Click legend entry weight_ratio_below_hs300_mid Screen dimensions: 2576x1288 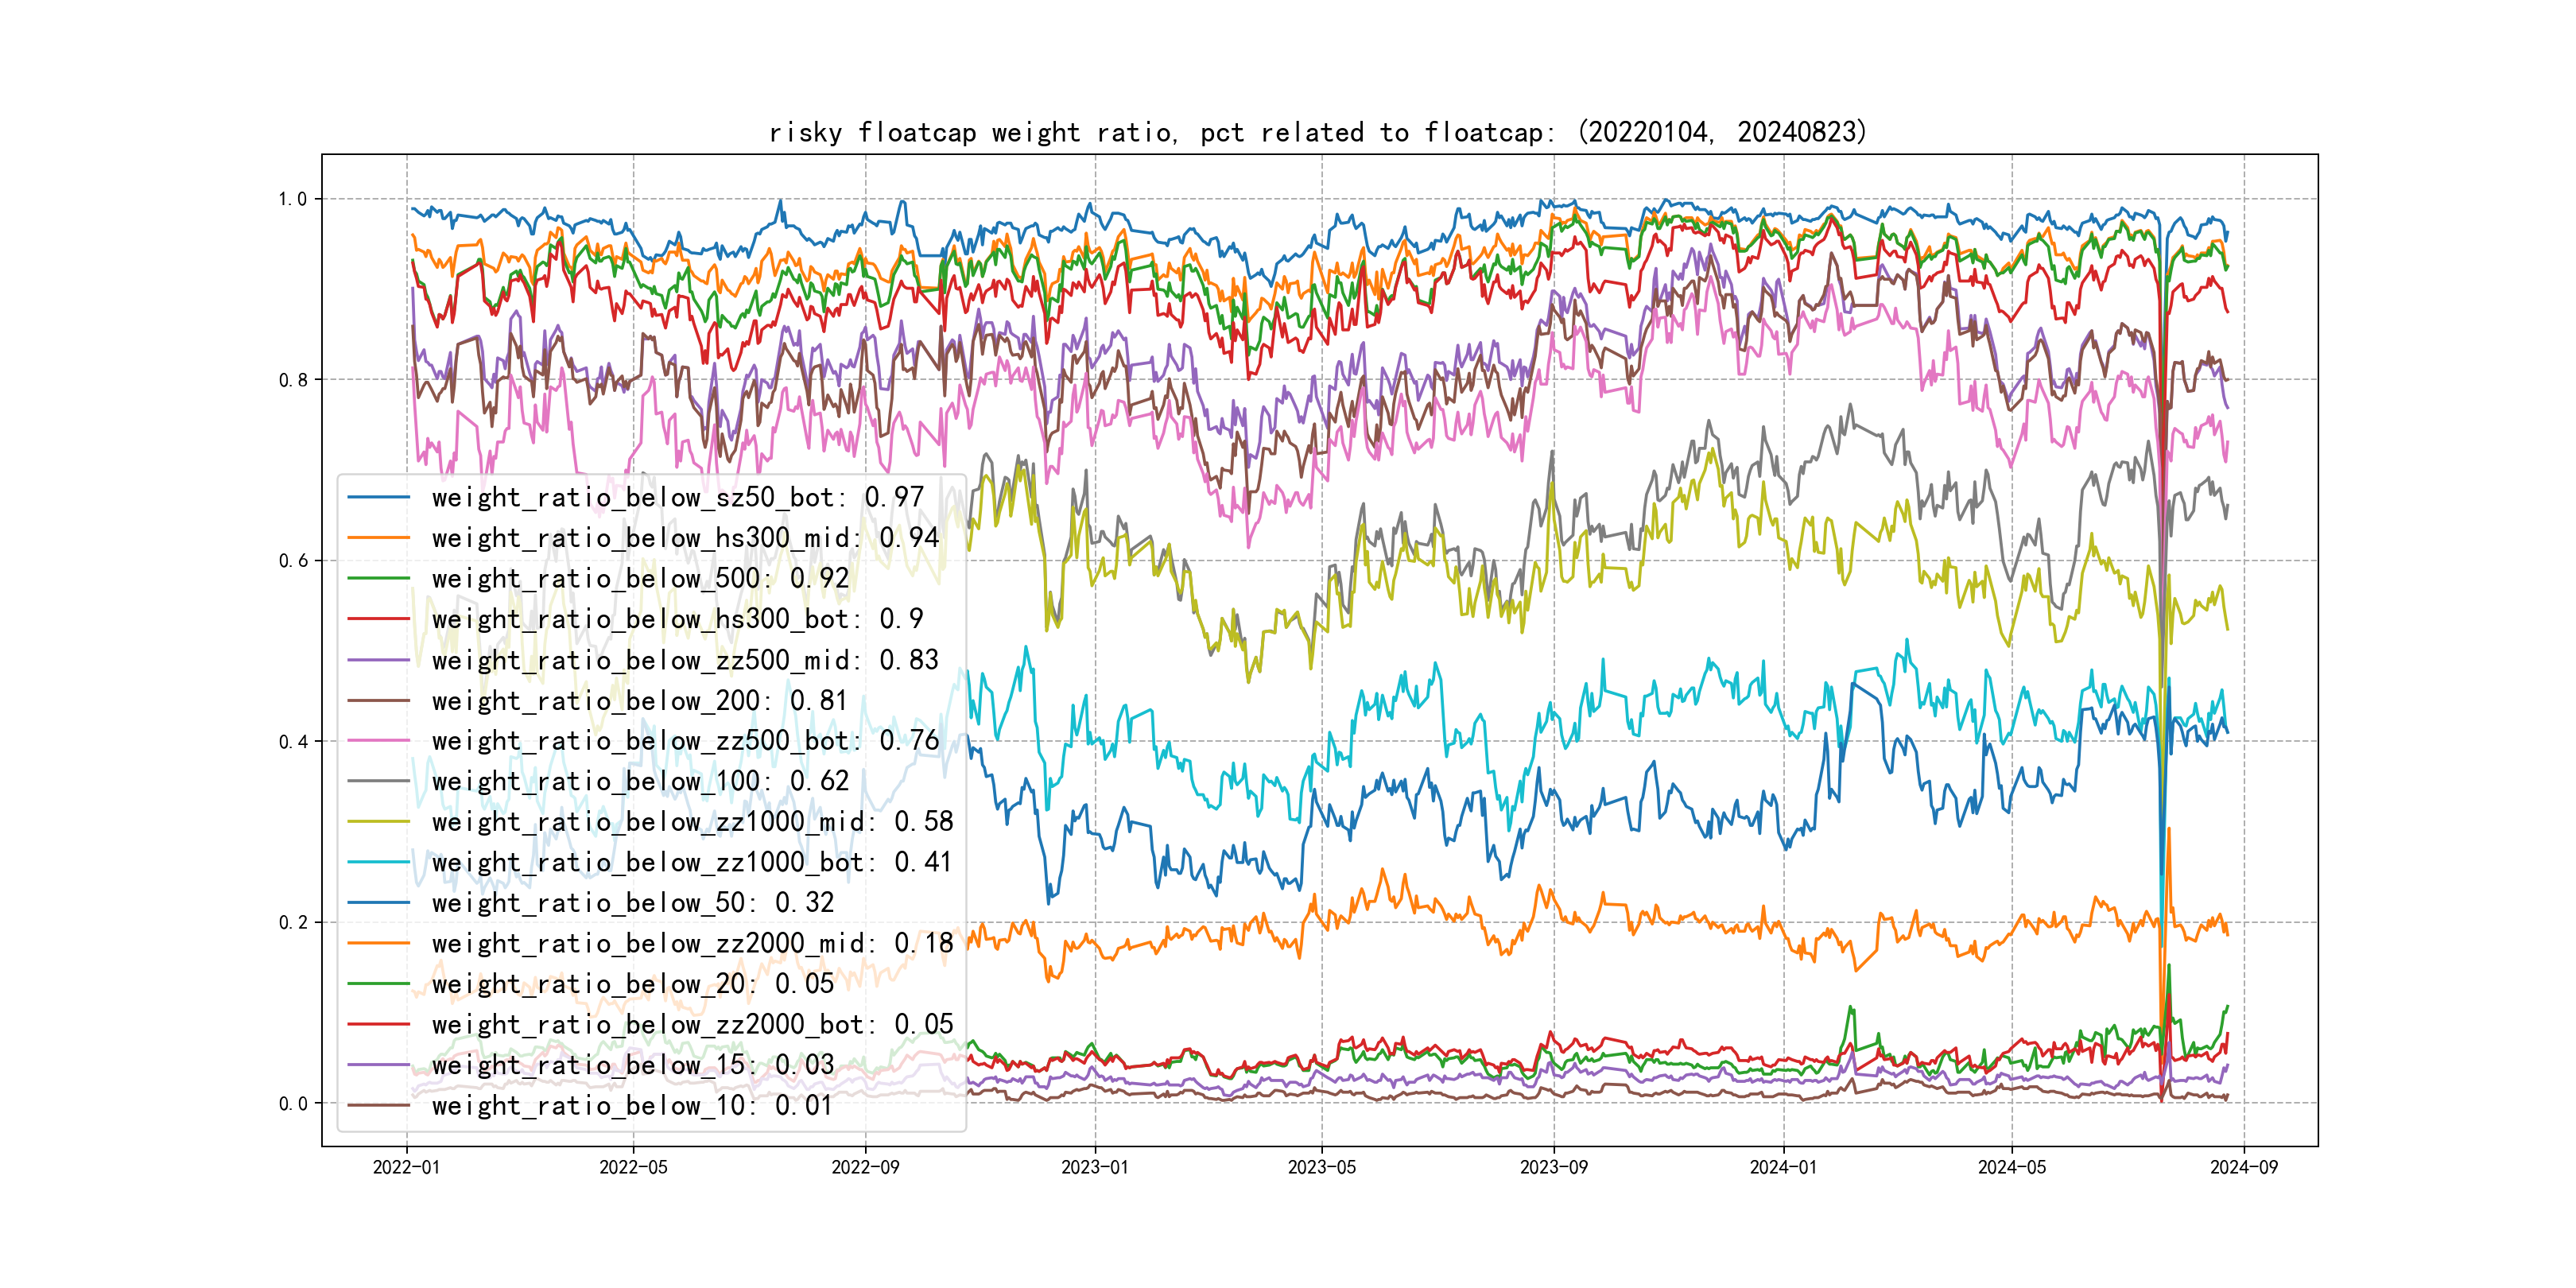click(x=685, y=538)
